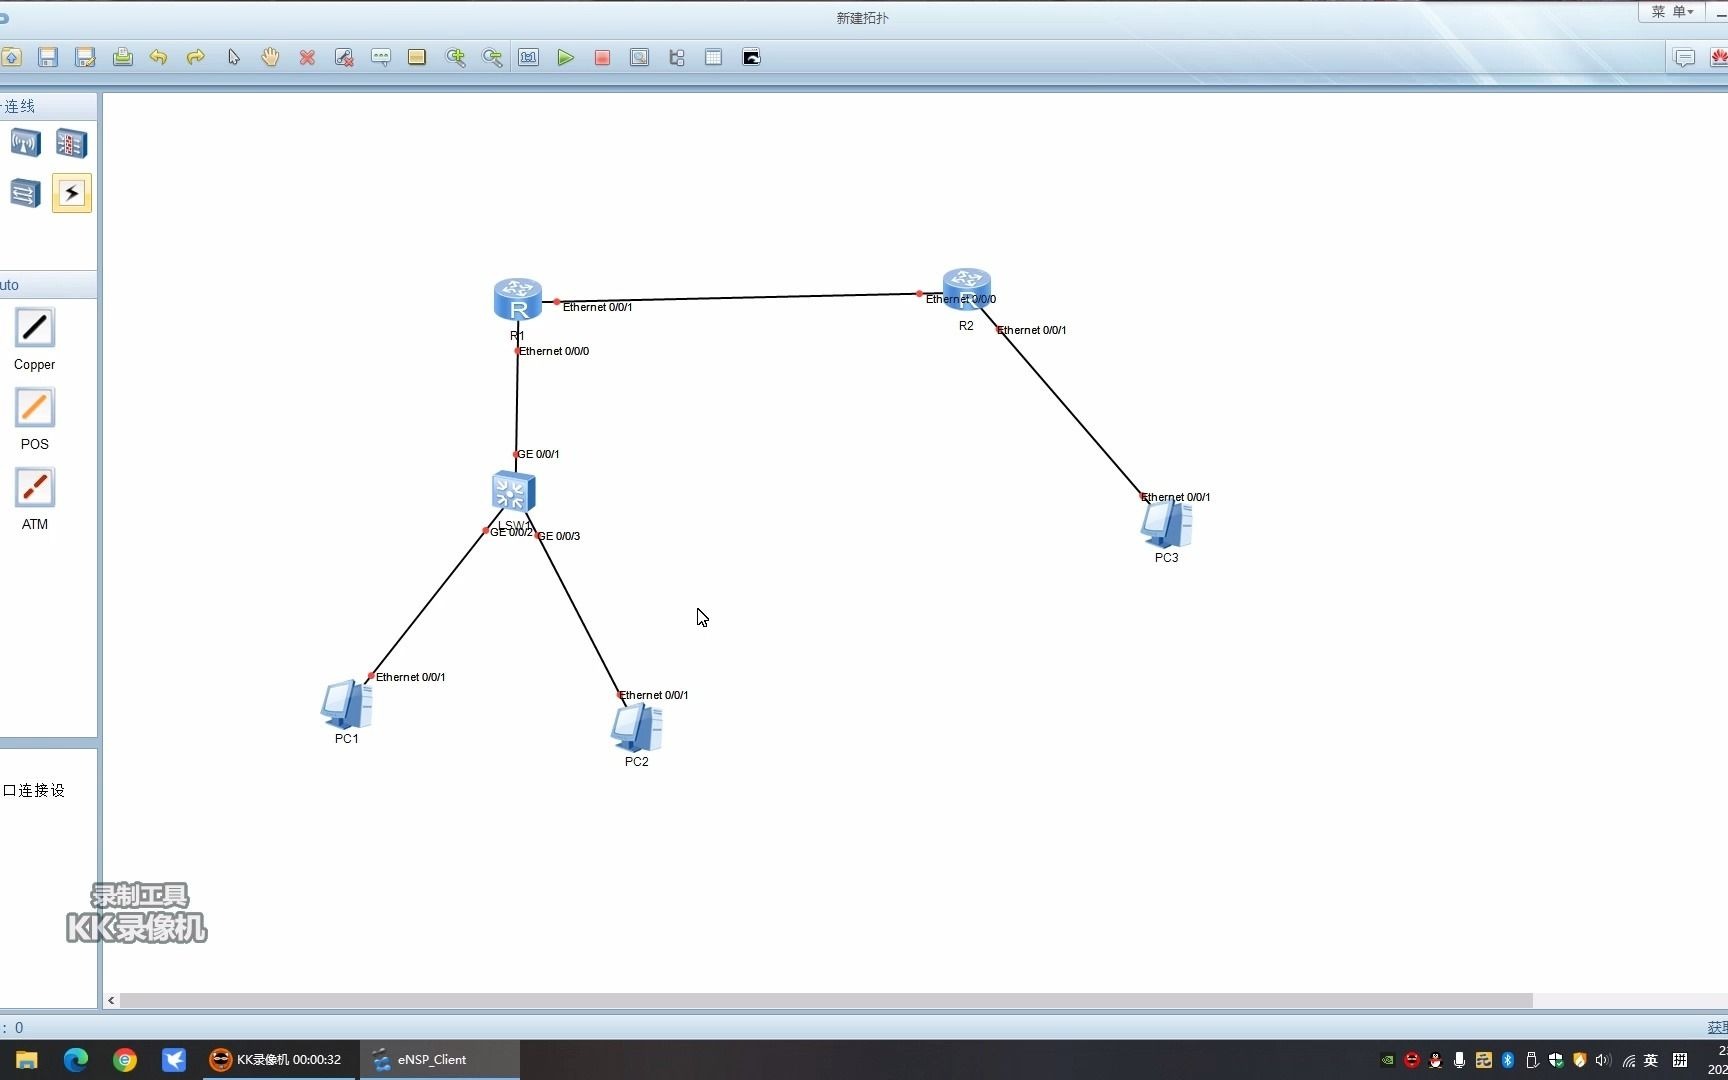Screen dimensions: 1728x1080
Task: Click the zoom in magnifier icon
Action: (x=455, y=58)
